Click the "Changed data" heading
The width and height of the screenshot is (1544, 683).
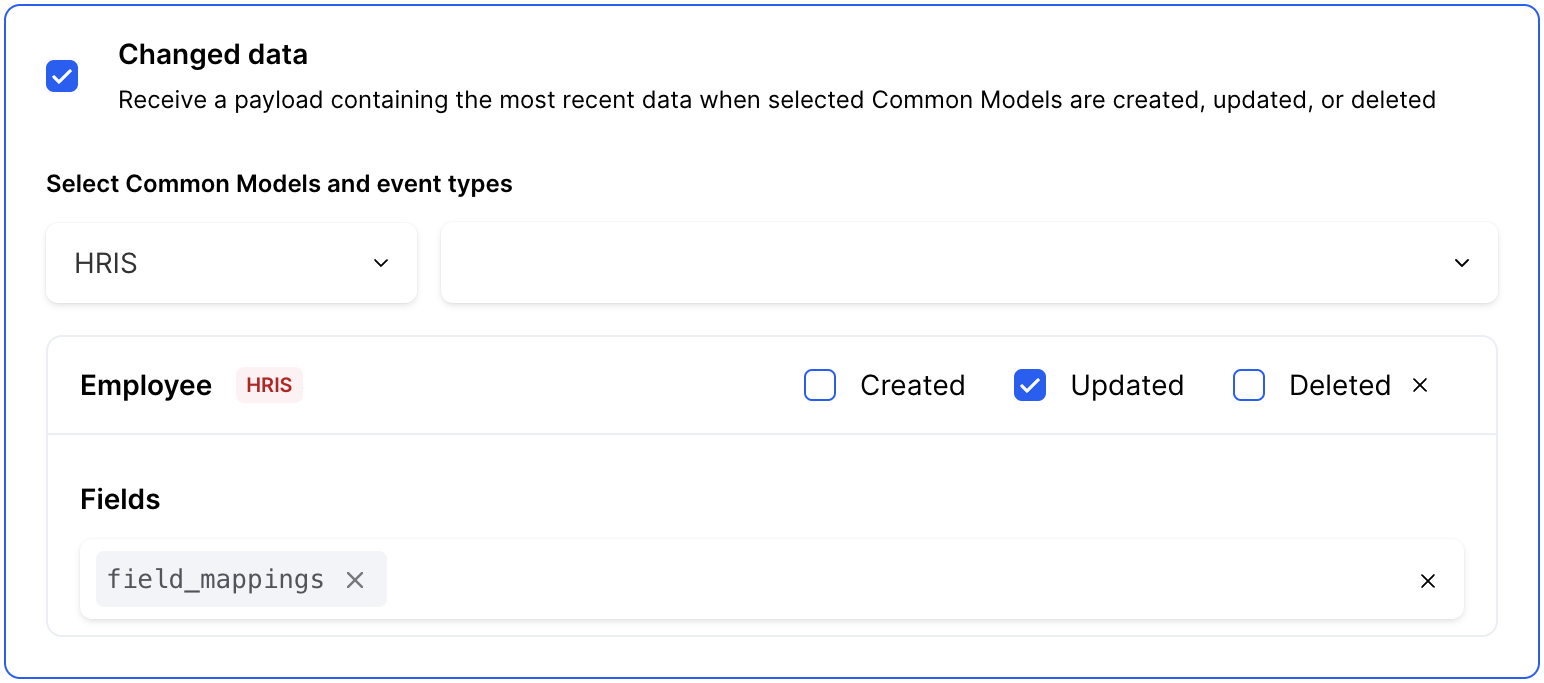pos(213,55)
